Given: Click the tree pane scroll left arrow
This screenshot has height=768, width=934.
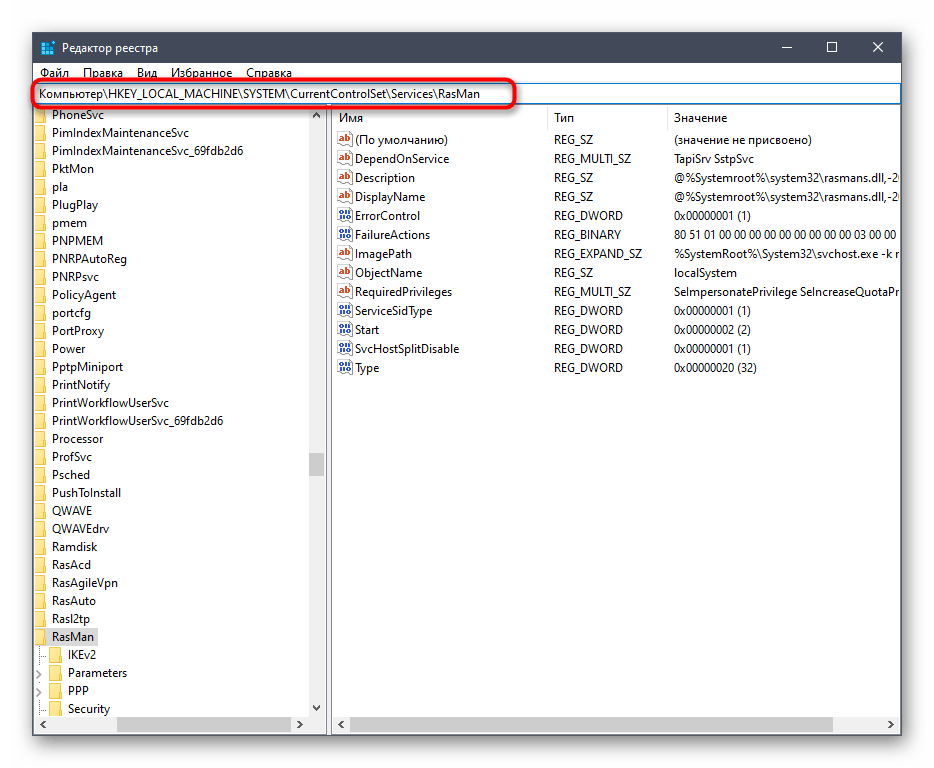Looking at the screenshot, I should coord(43,725).
